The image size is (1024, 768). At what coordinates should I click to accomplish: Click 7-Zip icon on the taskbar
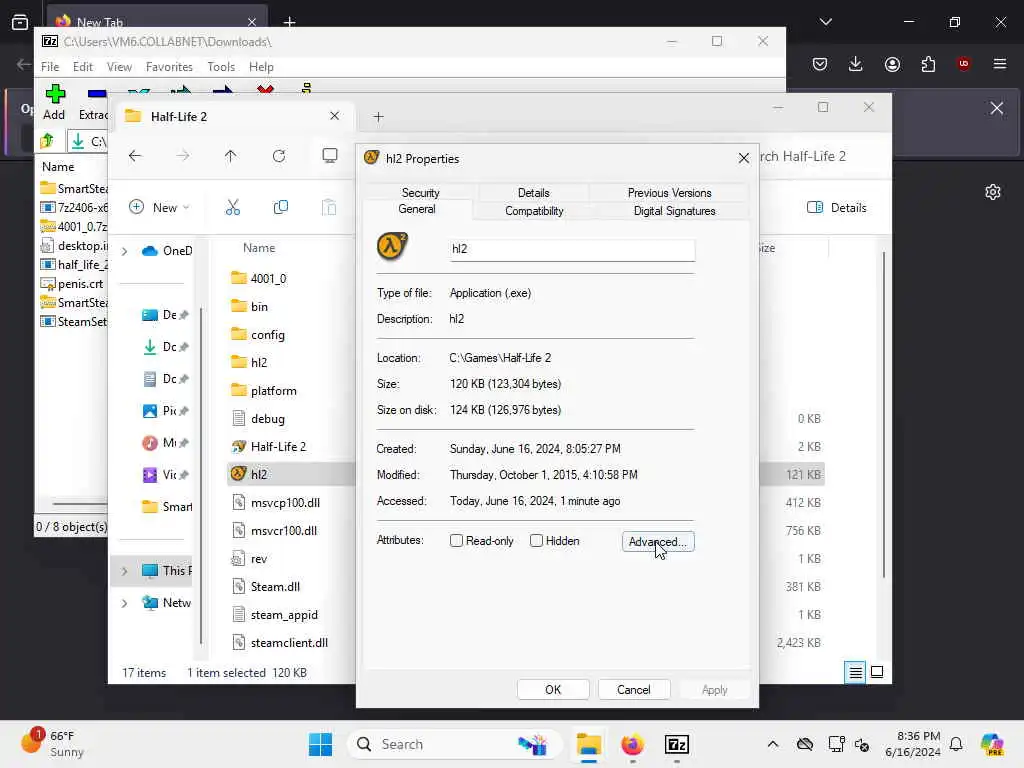(677, 744)
